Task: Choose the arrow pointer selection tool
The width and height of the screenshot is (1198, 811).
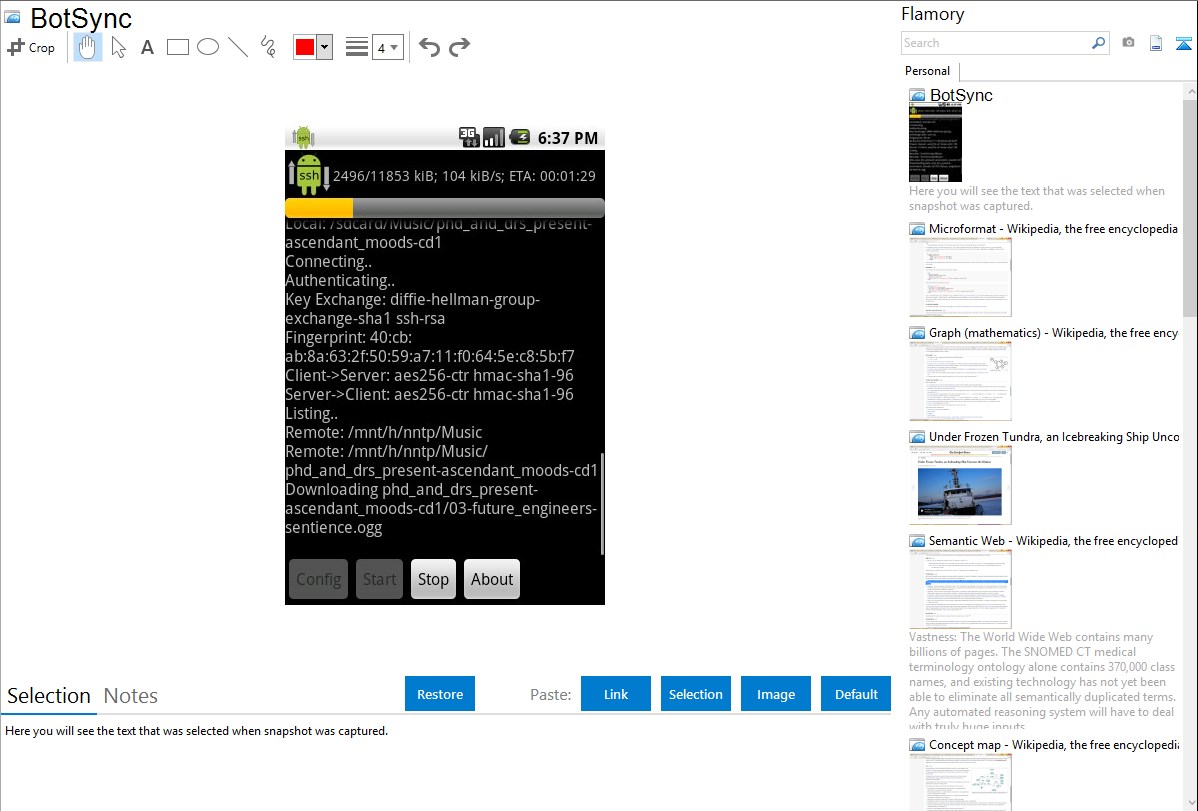Action: pos(118,47)
